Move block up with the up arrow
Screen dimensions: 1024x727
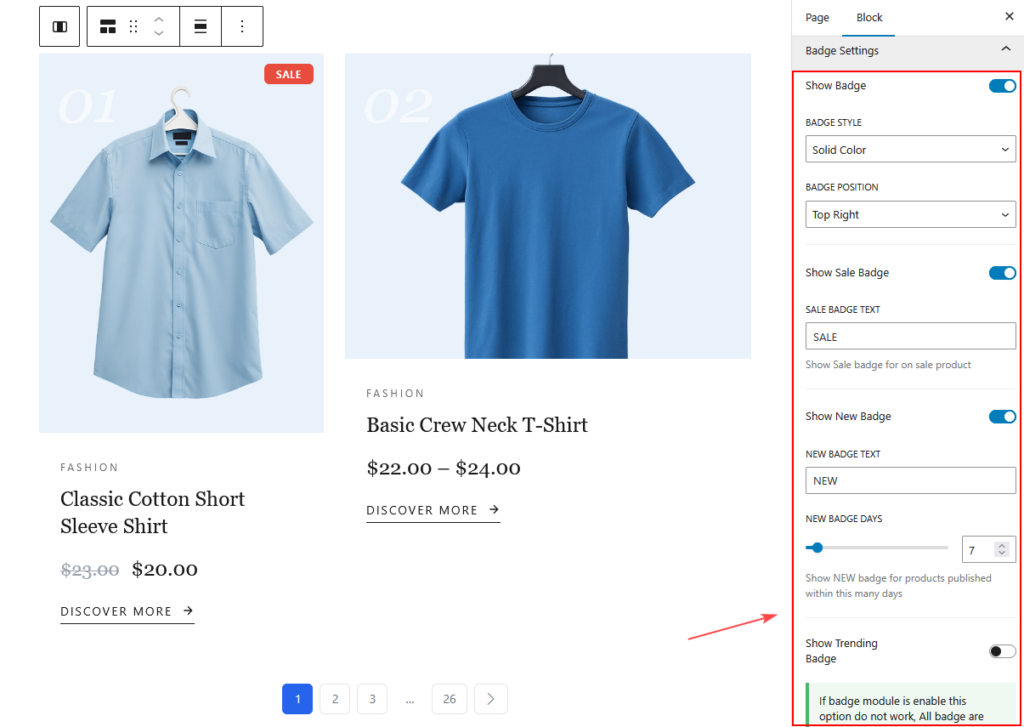159,19
